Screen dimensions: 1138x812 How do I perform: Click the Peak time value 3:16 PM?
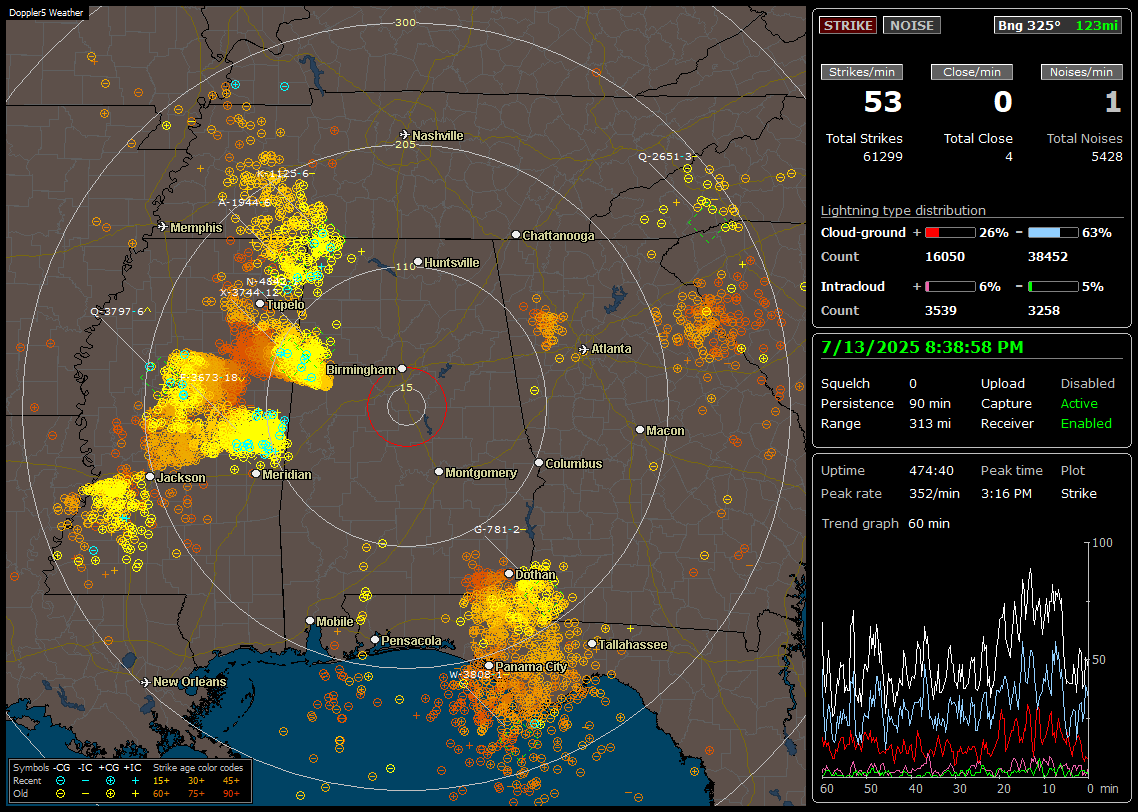pos(1006,493)
